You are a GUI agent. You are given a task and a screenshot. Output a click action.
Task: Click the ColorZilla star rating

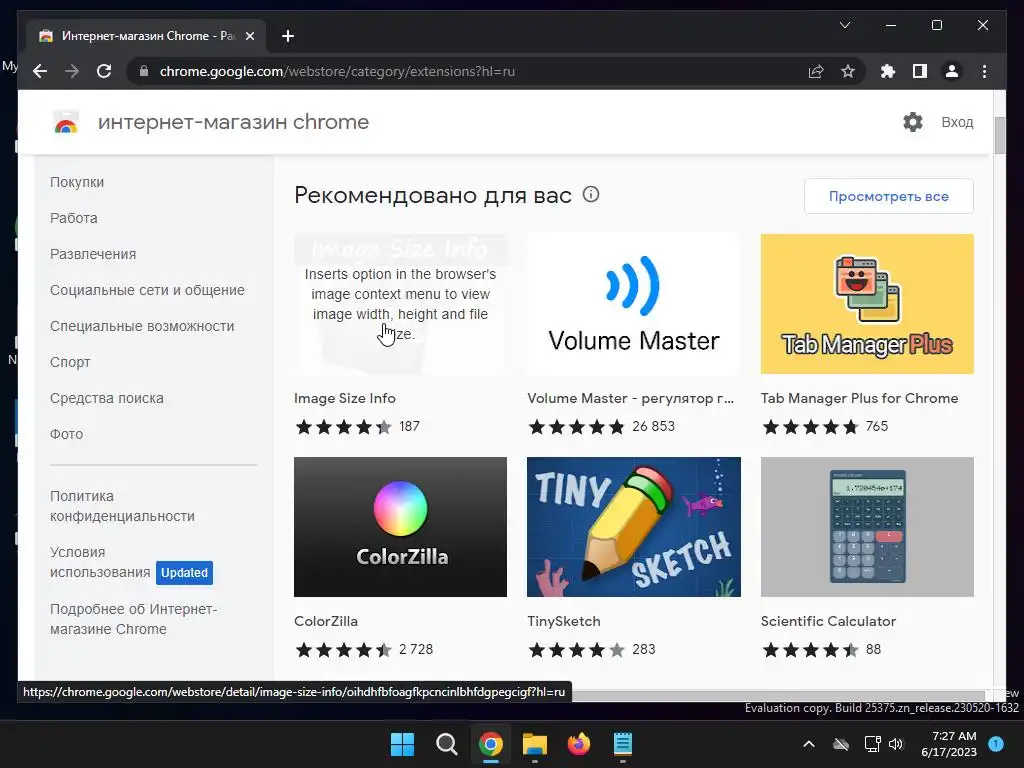pyautogui.click(x=344, y=650)
